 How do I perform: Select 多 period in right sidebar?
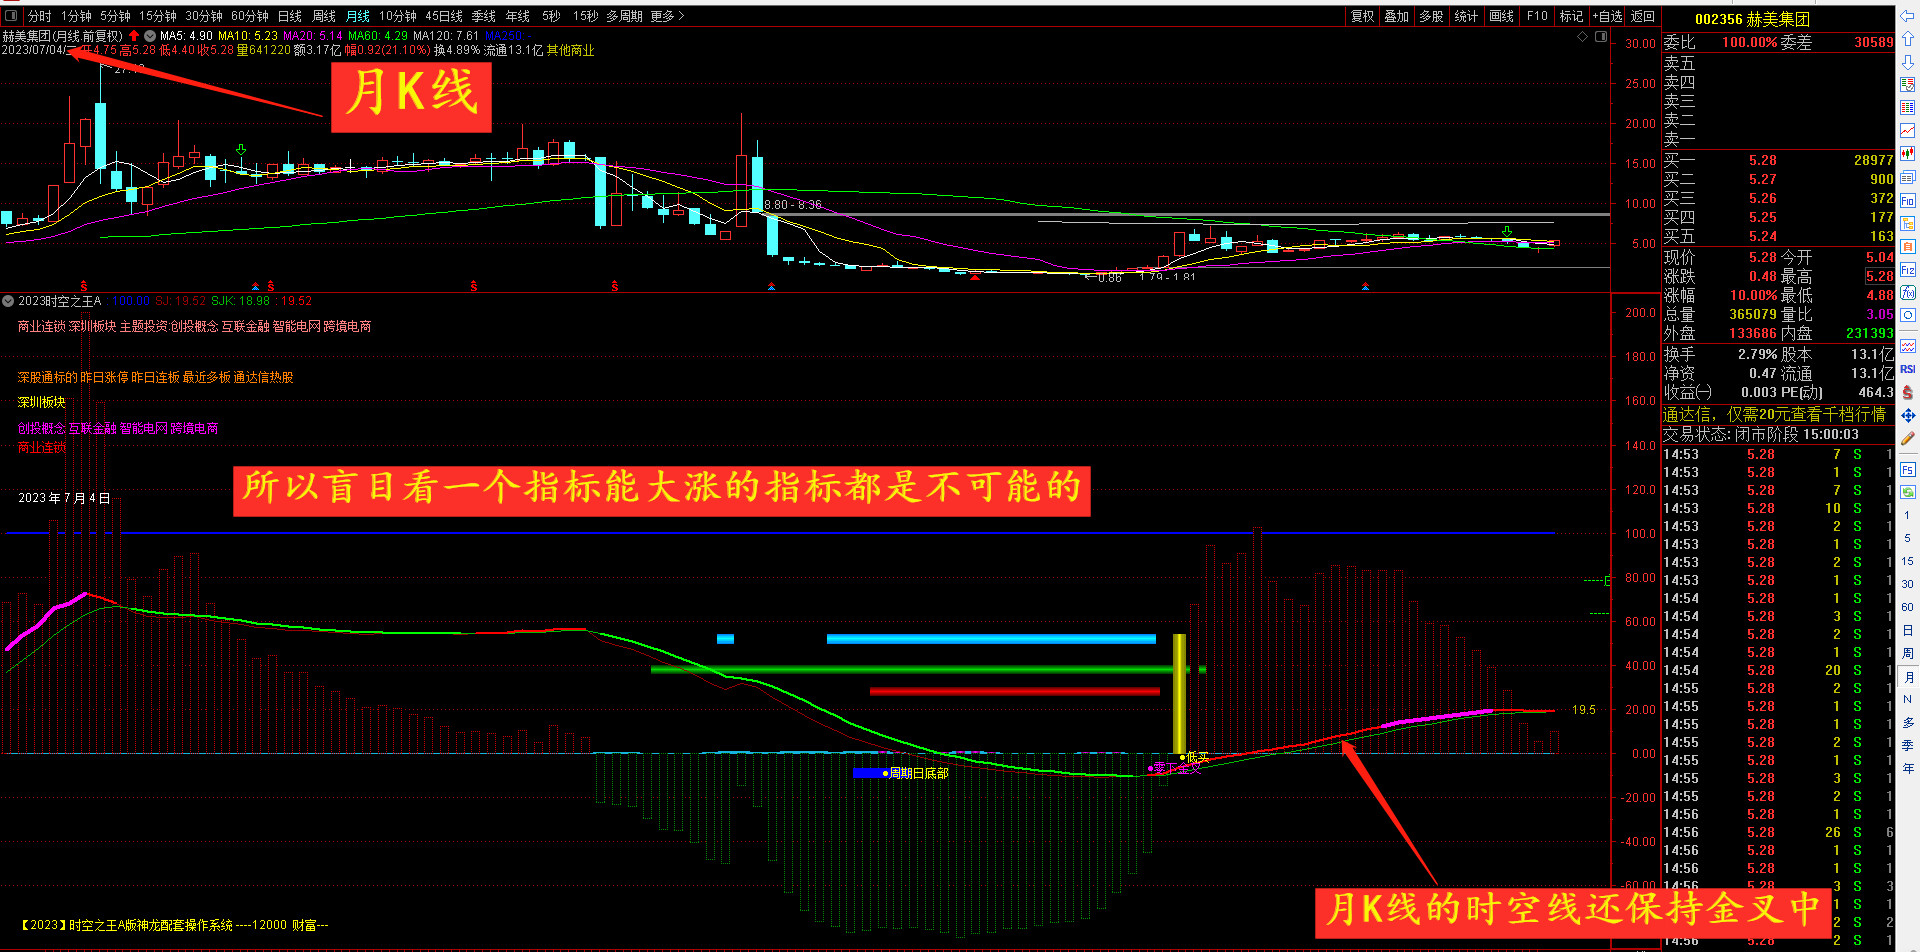[1908, 722]
